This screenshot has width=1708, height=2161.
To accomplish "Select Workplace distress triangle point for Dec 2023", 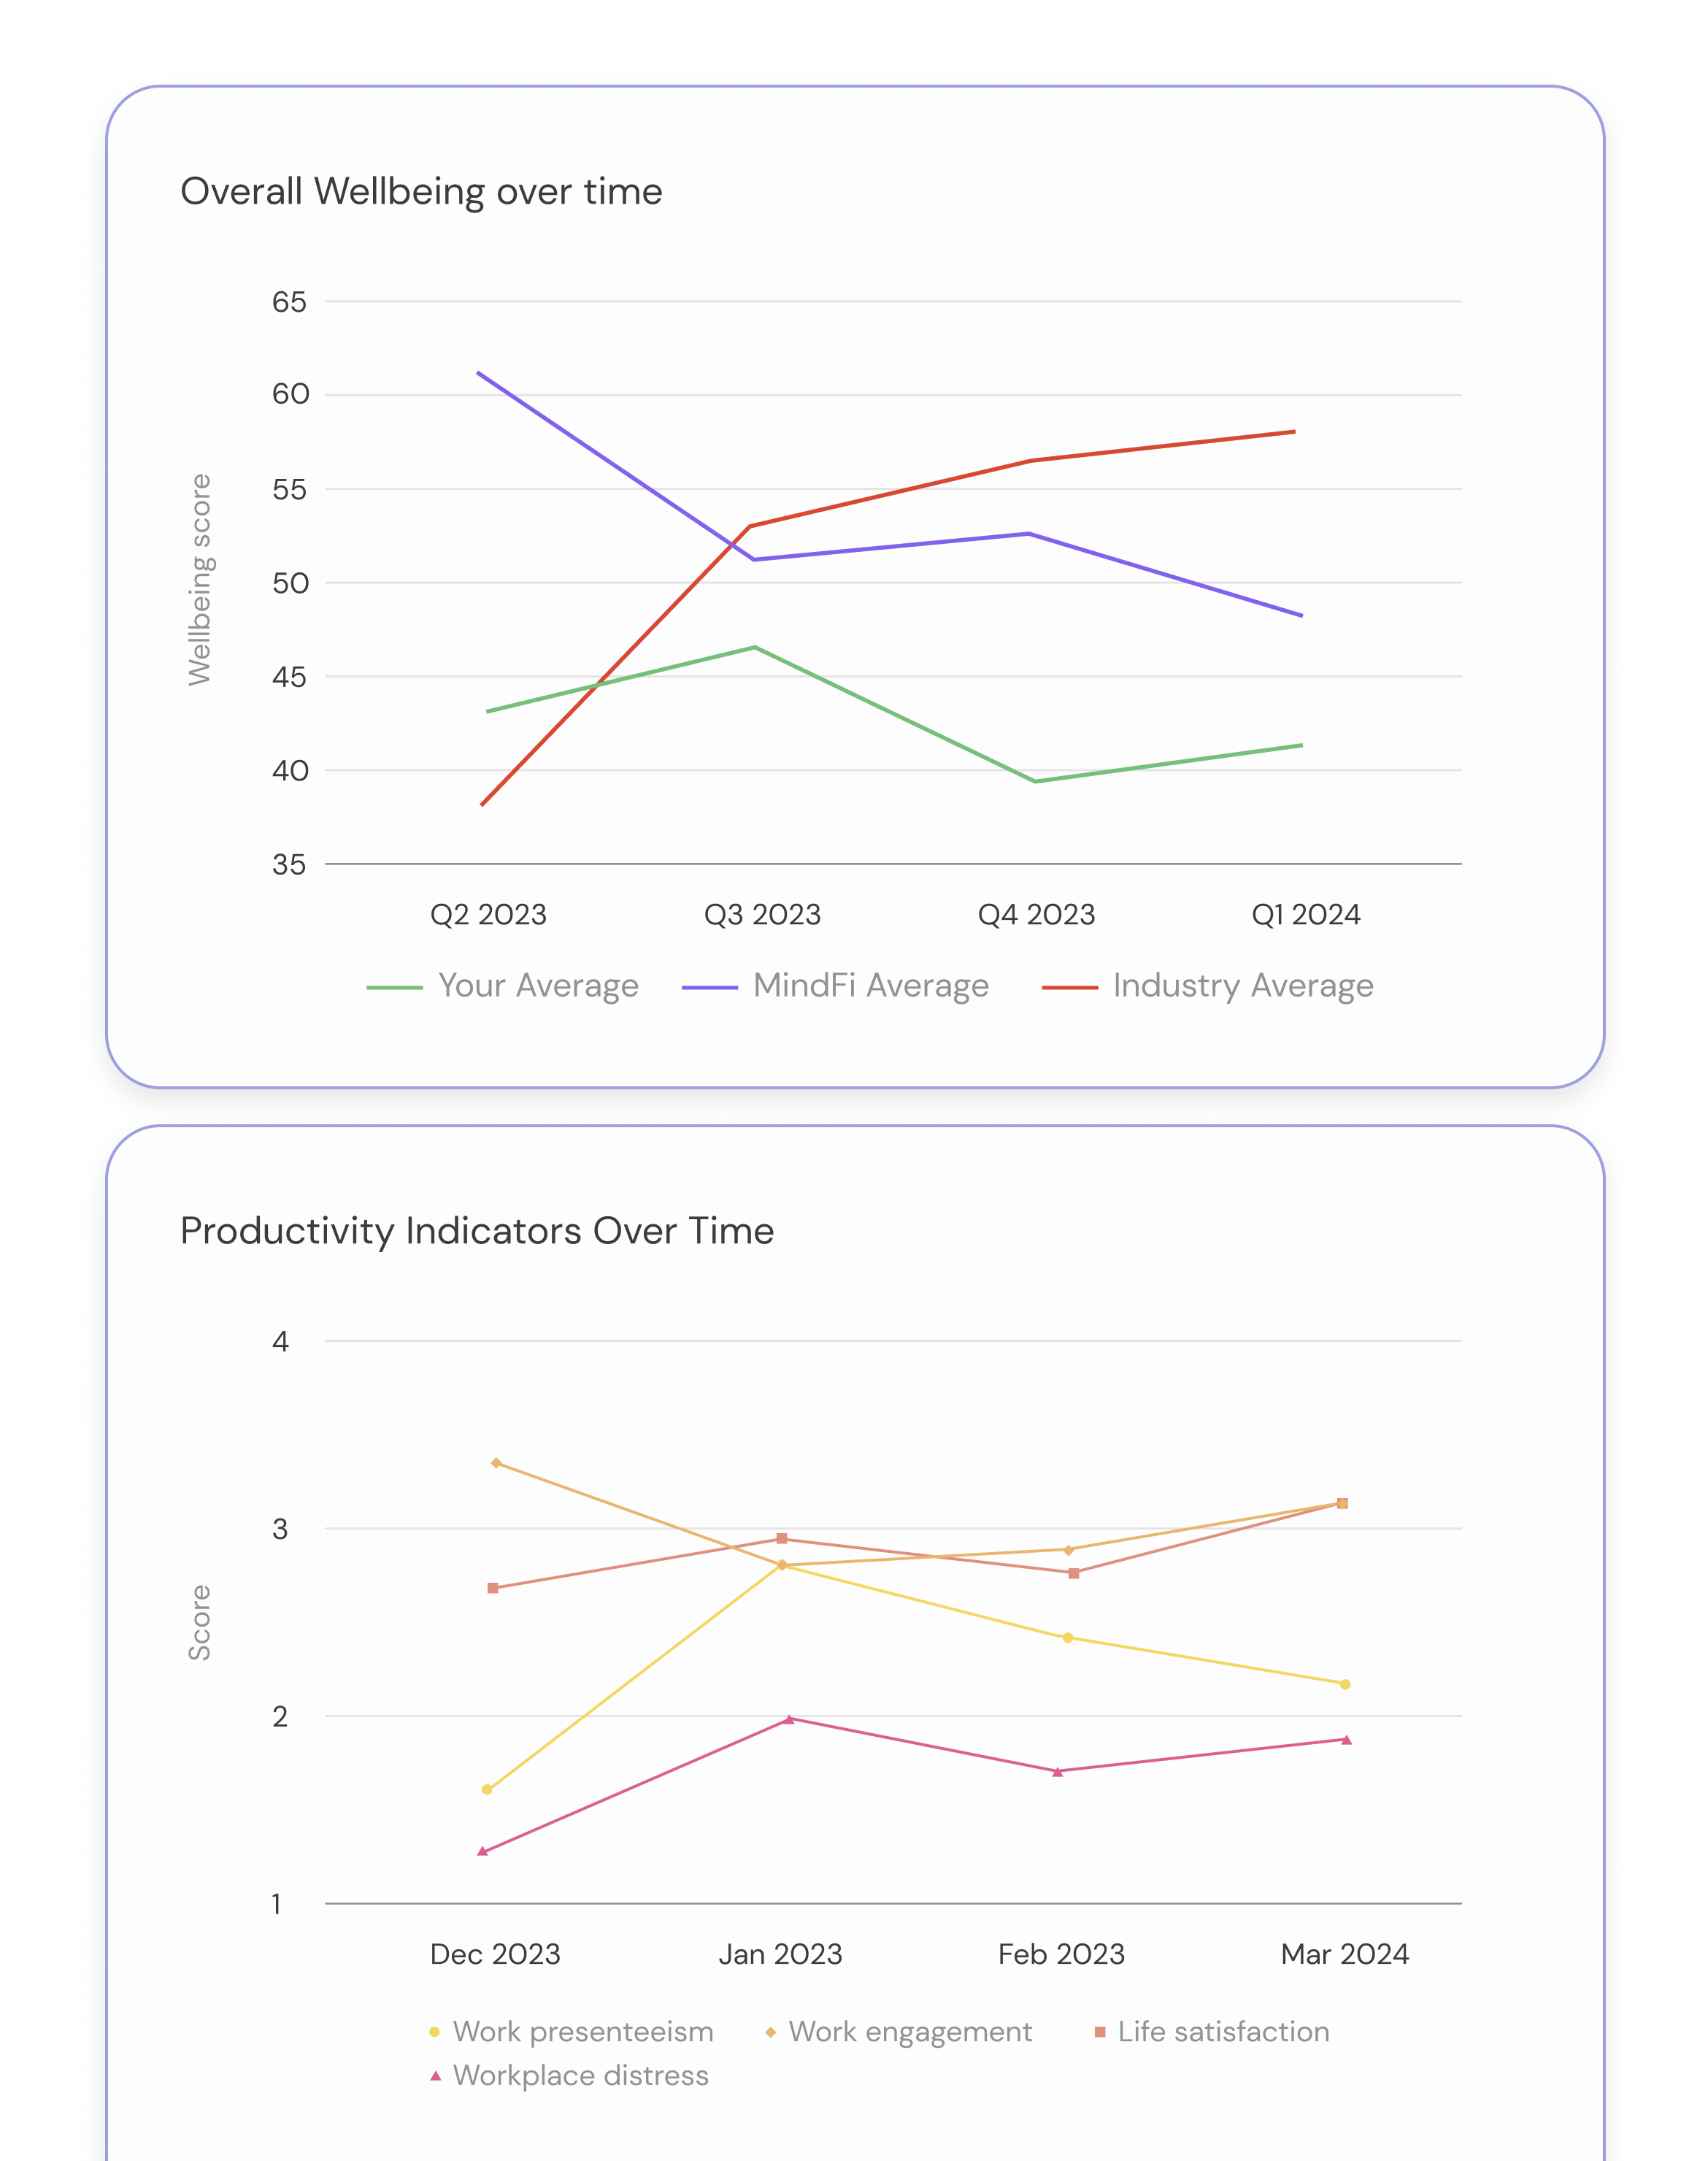I will [x=483, y=1851].
